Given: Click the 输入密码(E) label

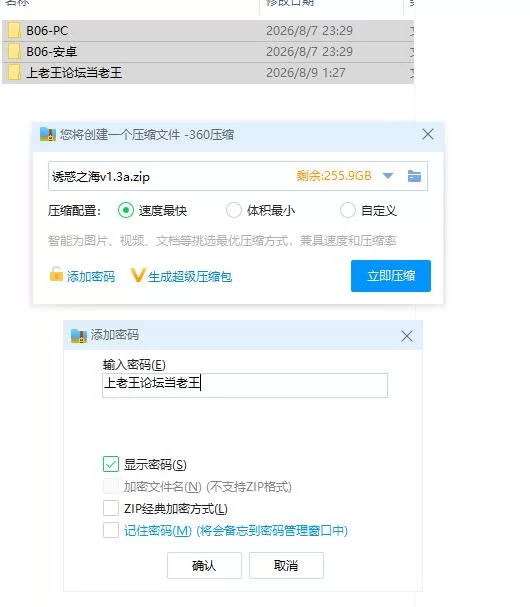Looking at the screenshot, I should (x=134, y=365).
